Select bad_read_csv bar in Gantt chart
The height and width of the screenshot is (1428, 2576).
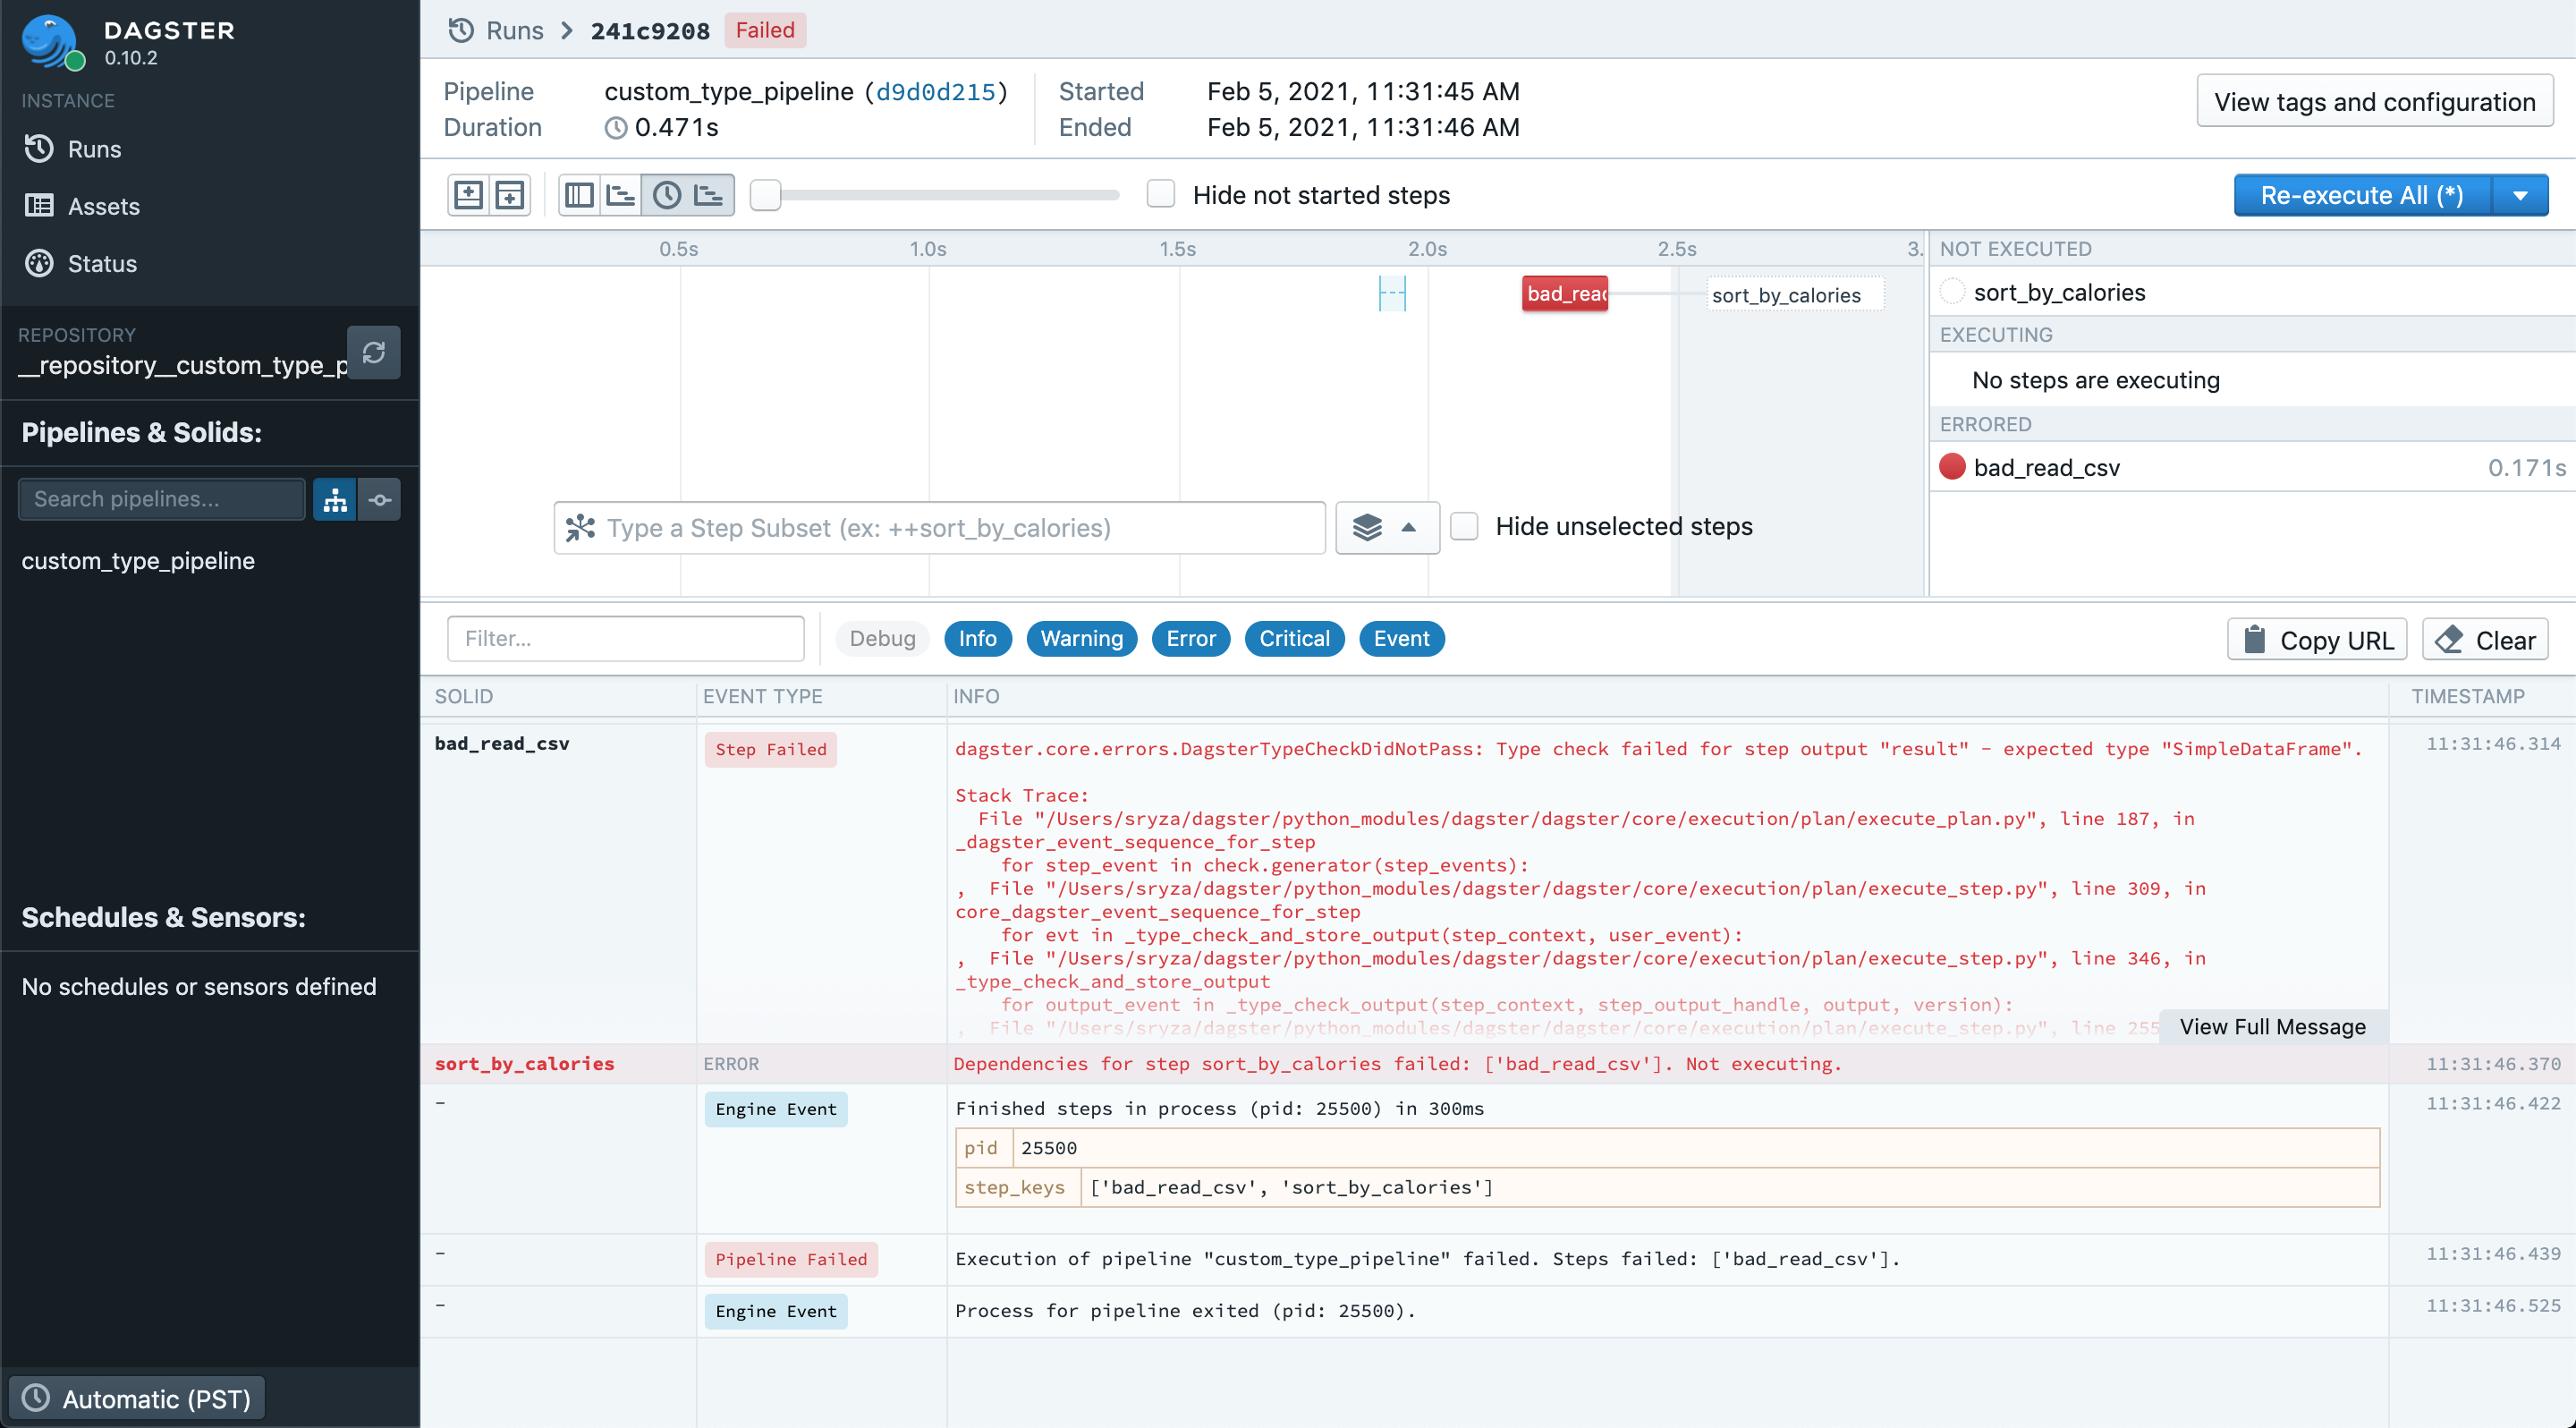click(x=1565, y=293)
